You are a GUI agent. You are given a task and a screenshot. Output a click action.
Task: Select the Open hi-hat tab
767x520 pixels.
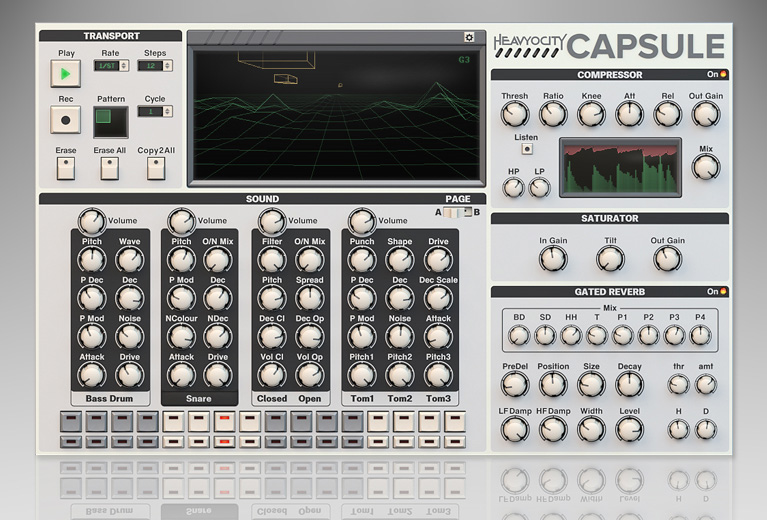click(310, 399)
